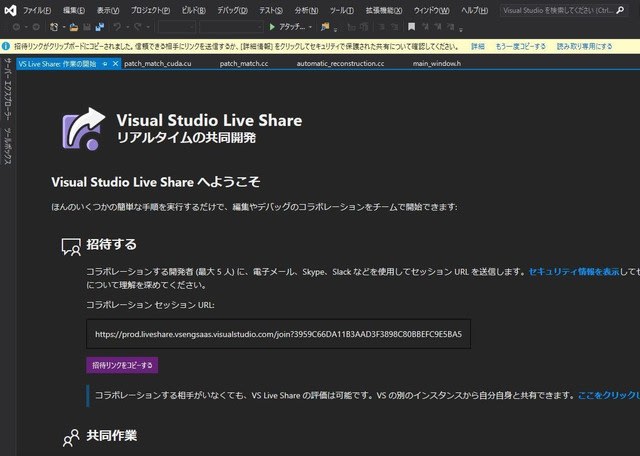This screenshot has height=456, width=640.
Task: Open the プロジェクト(P) menu
Action: tap(150, 11)
